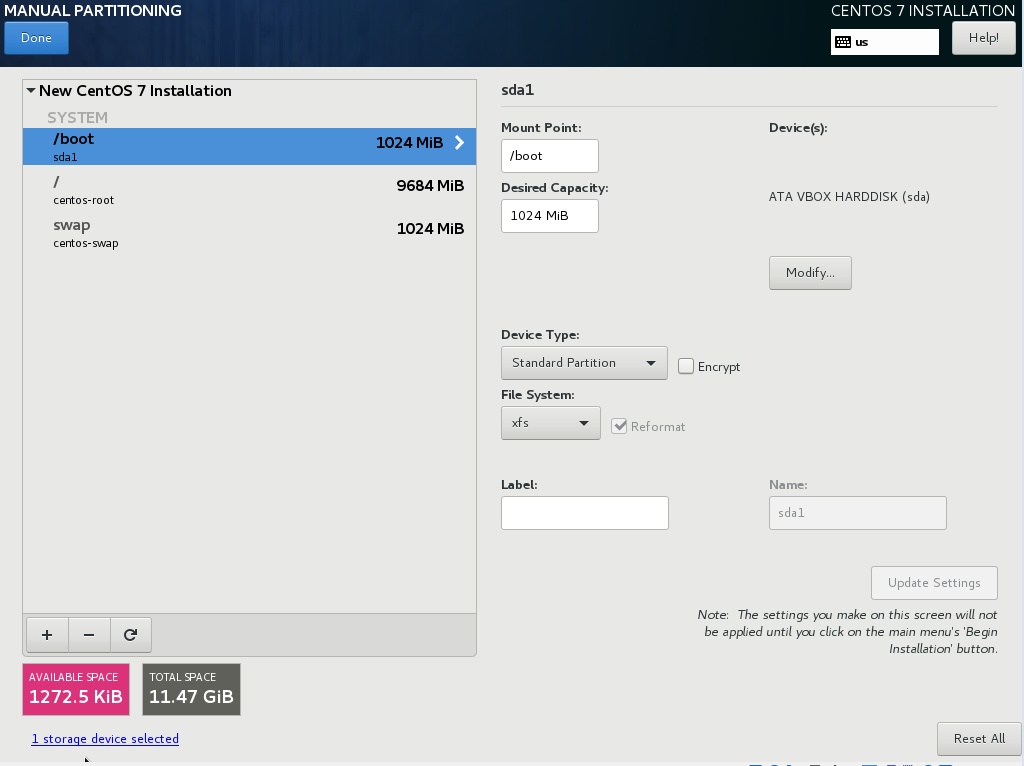This screenshot has width=1024, height=766.
Task: Click the plus icon to add mount point
Action: pyautogui.click(x=46, y=634)
